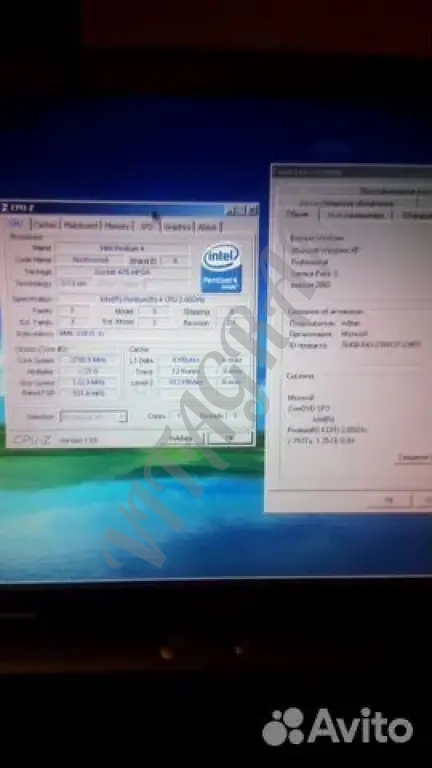Switch to the Mainboard tab in CPU-Z
This screenshot has width=432, height=768.
(x=80, y=225)
